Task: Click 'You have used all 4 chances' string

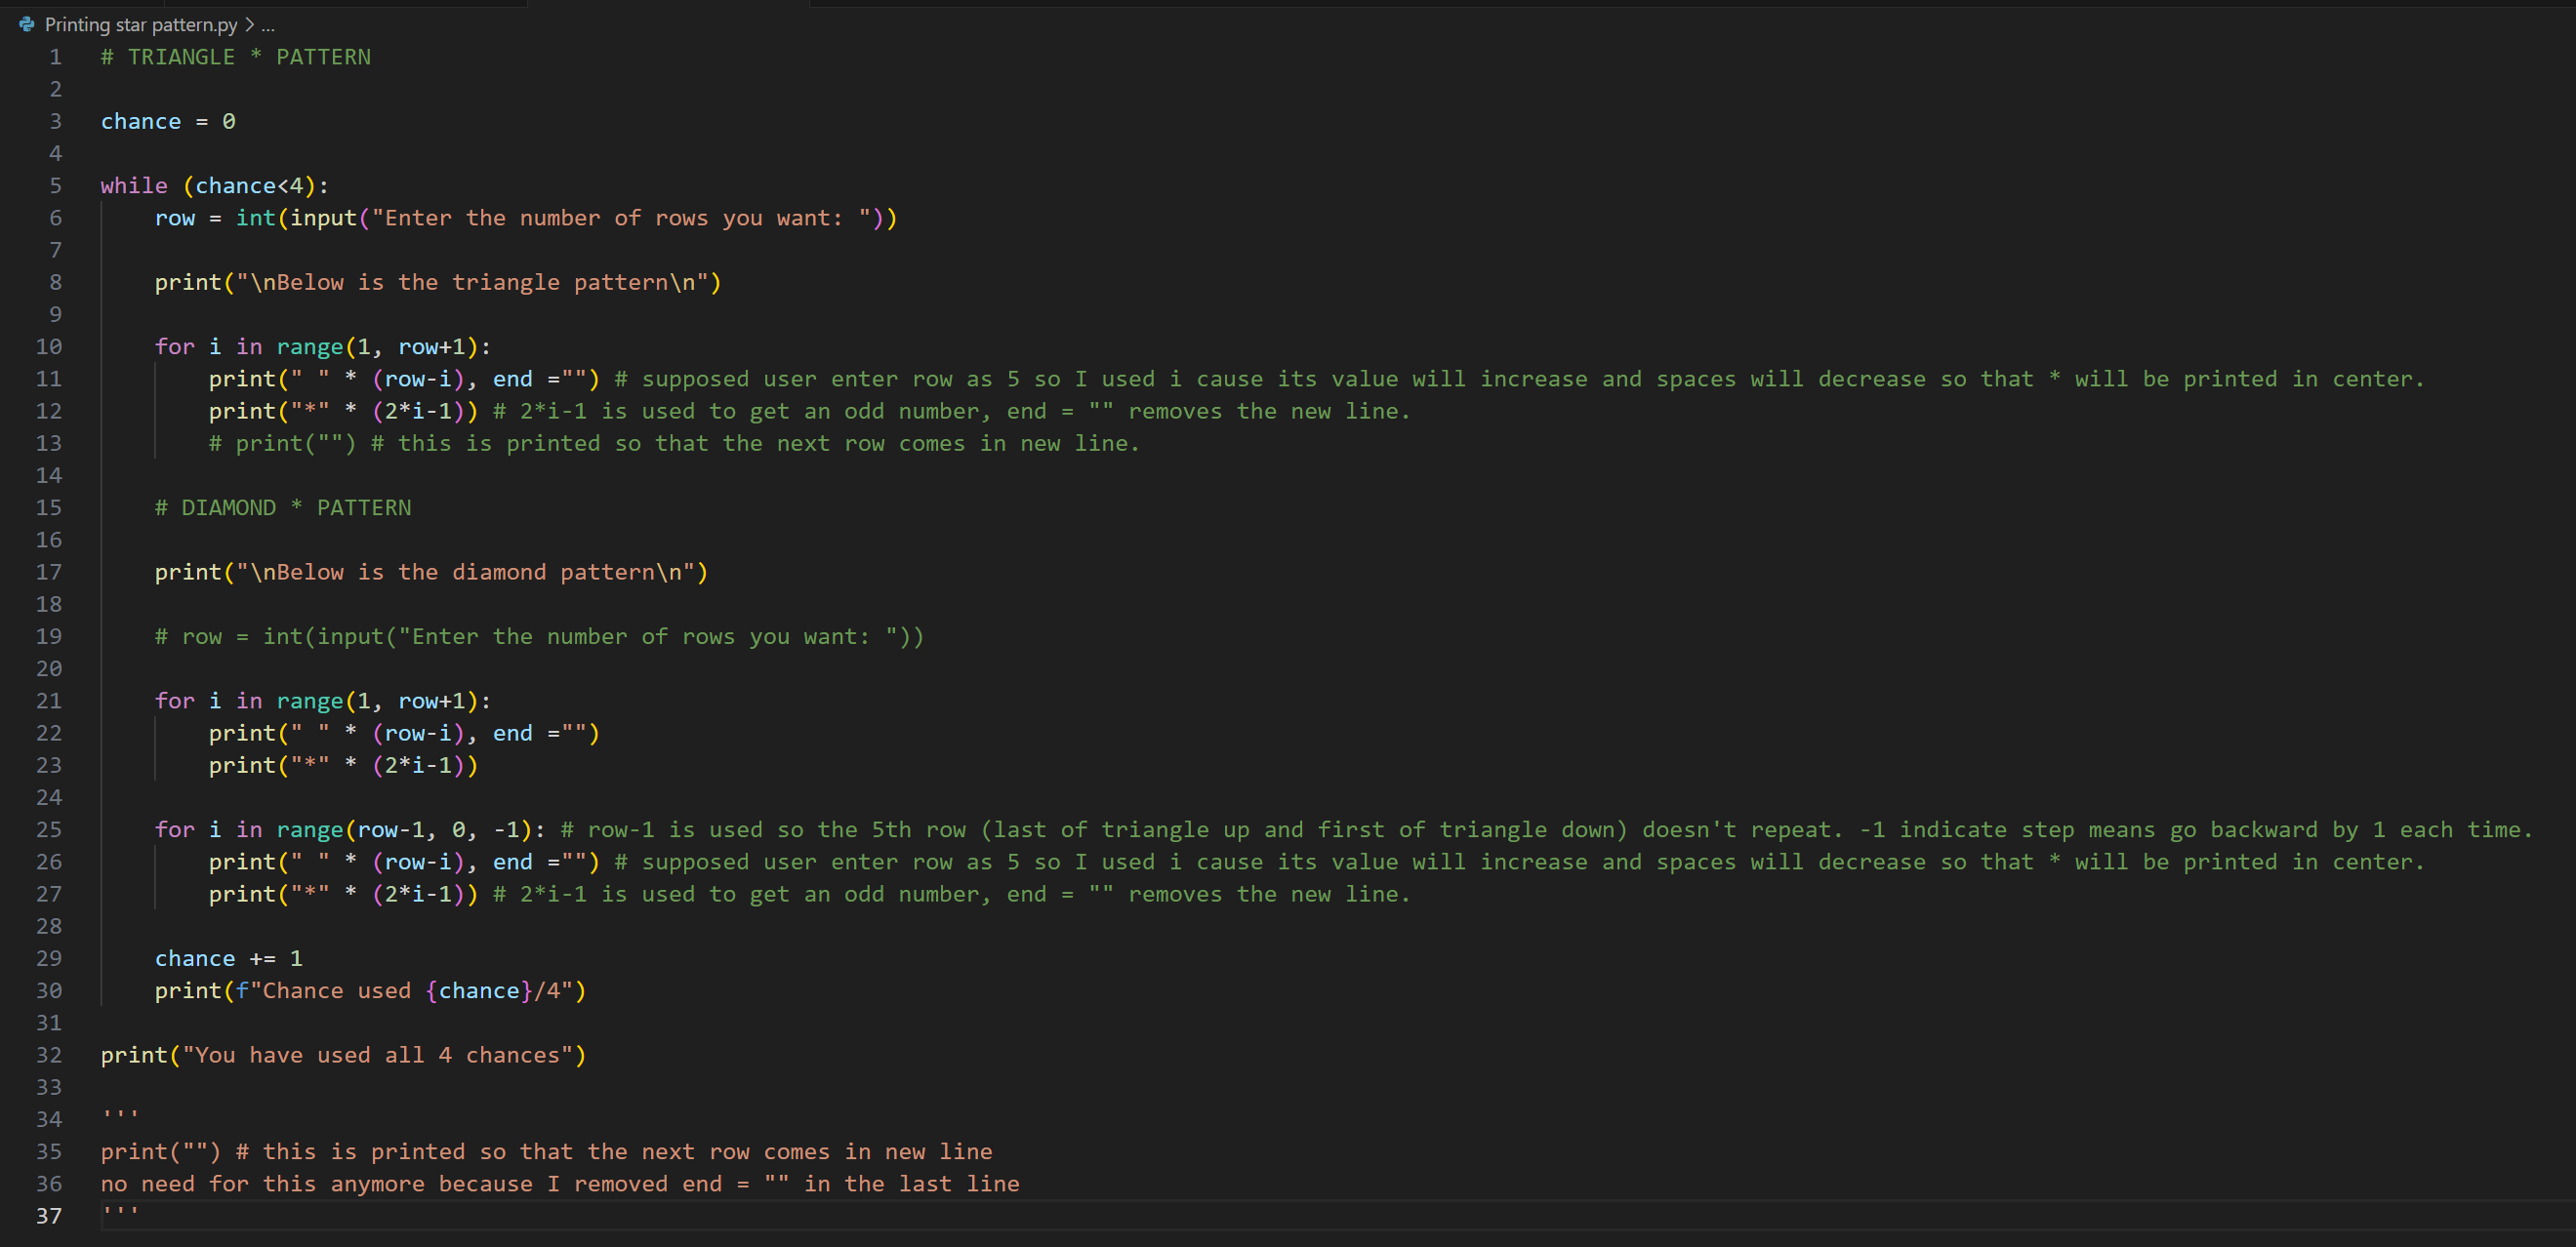Action: tap(378, 1055)
